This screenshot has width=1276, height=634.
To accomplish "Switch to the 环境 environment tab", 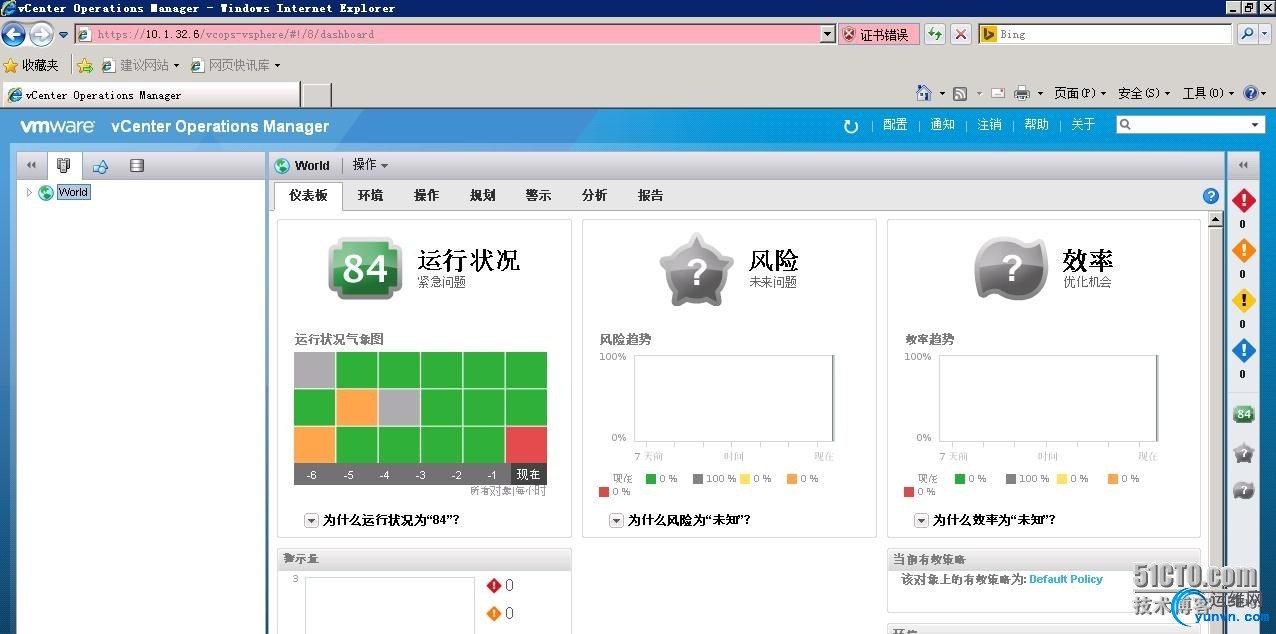I will pos(370,196).
